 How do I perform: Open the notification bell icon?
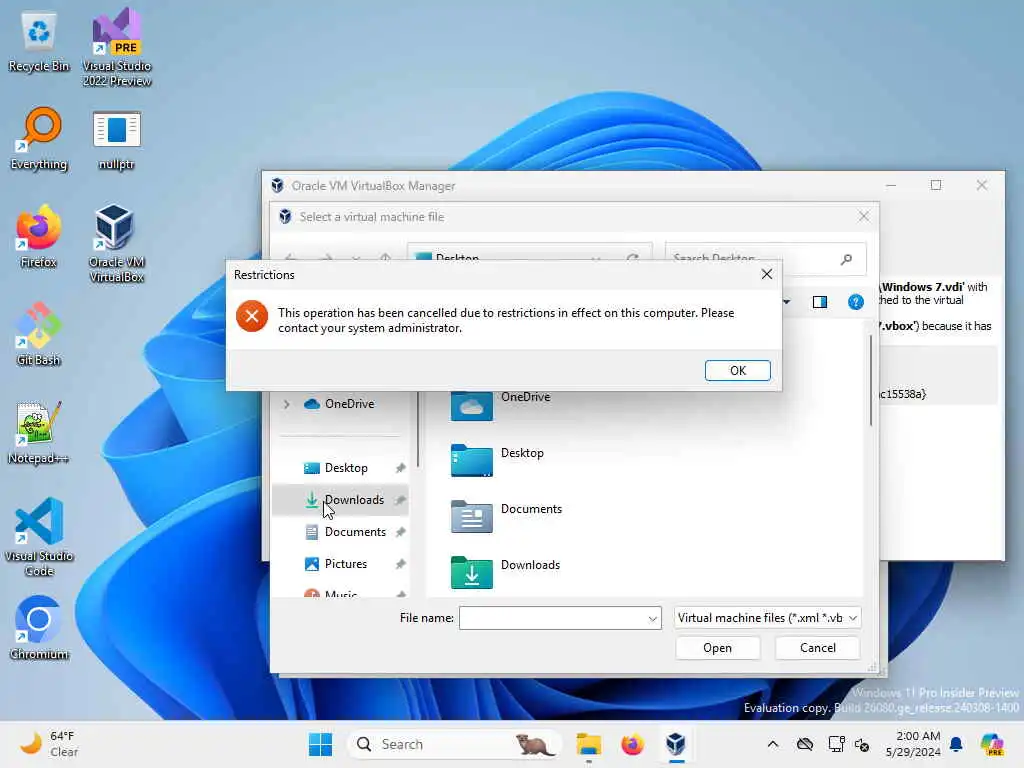[956, 744]
